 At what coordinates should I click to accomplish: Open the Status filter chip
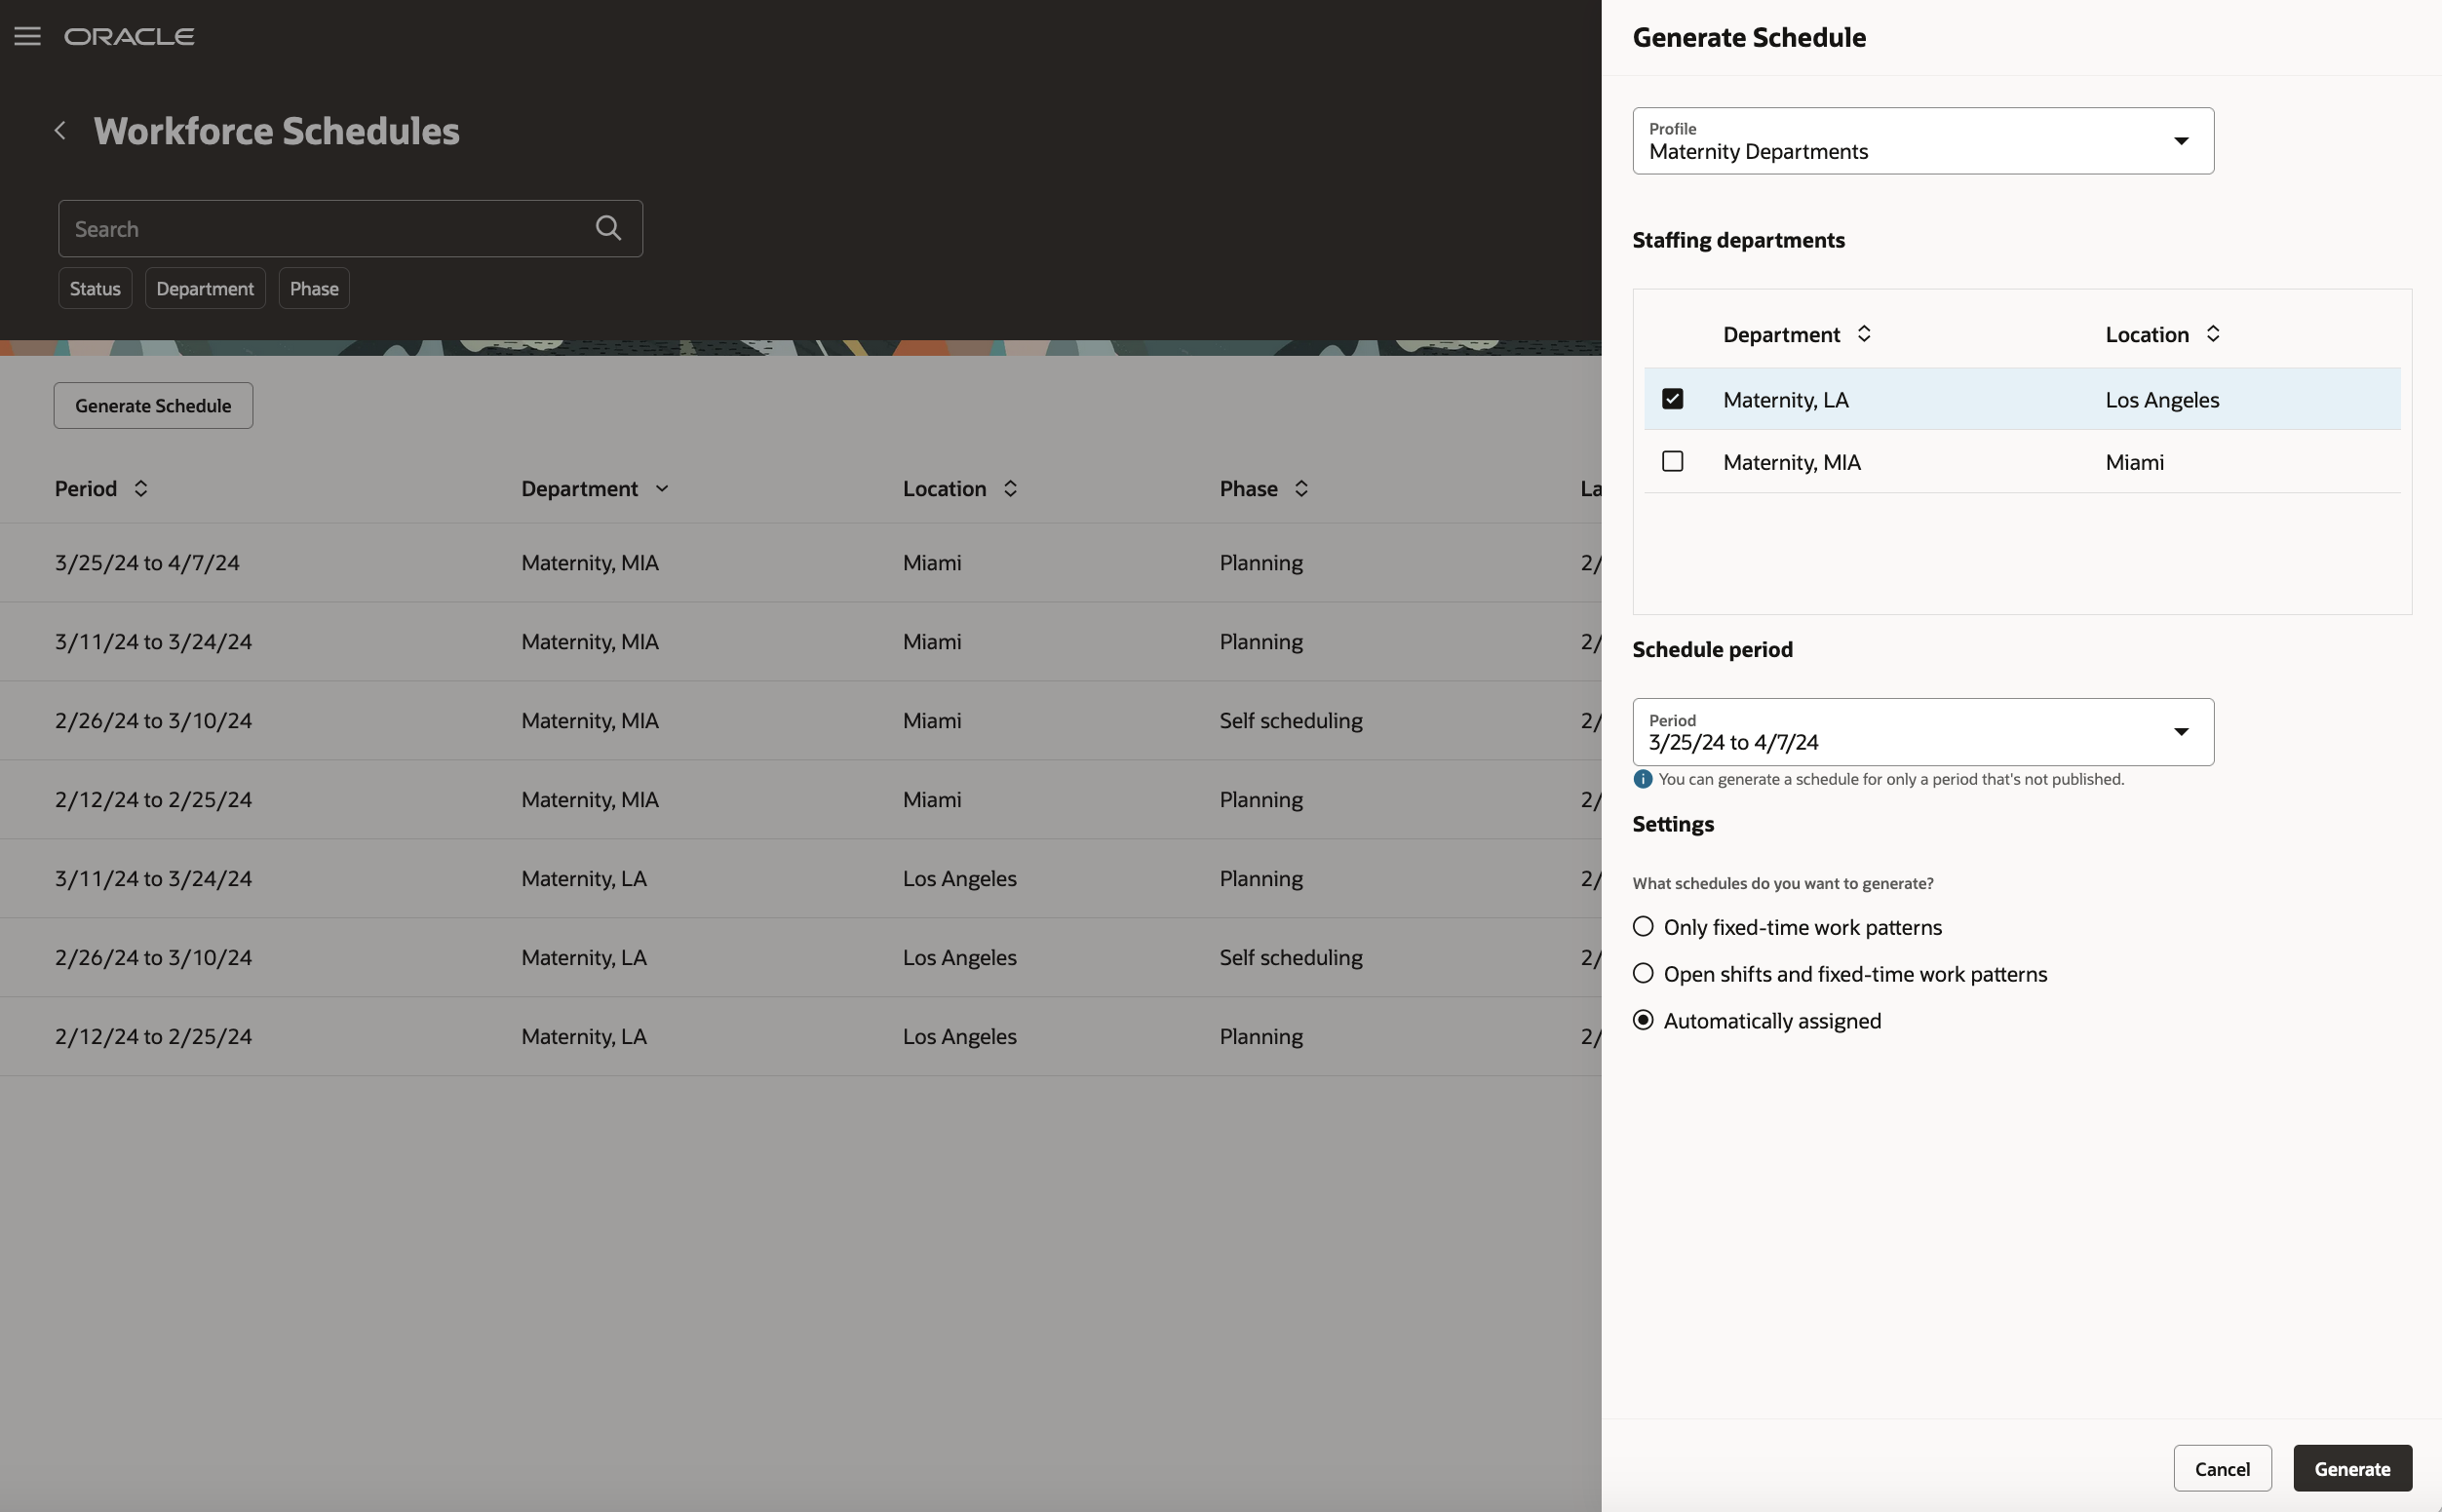point(95,289)
